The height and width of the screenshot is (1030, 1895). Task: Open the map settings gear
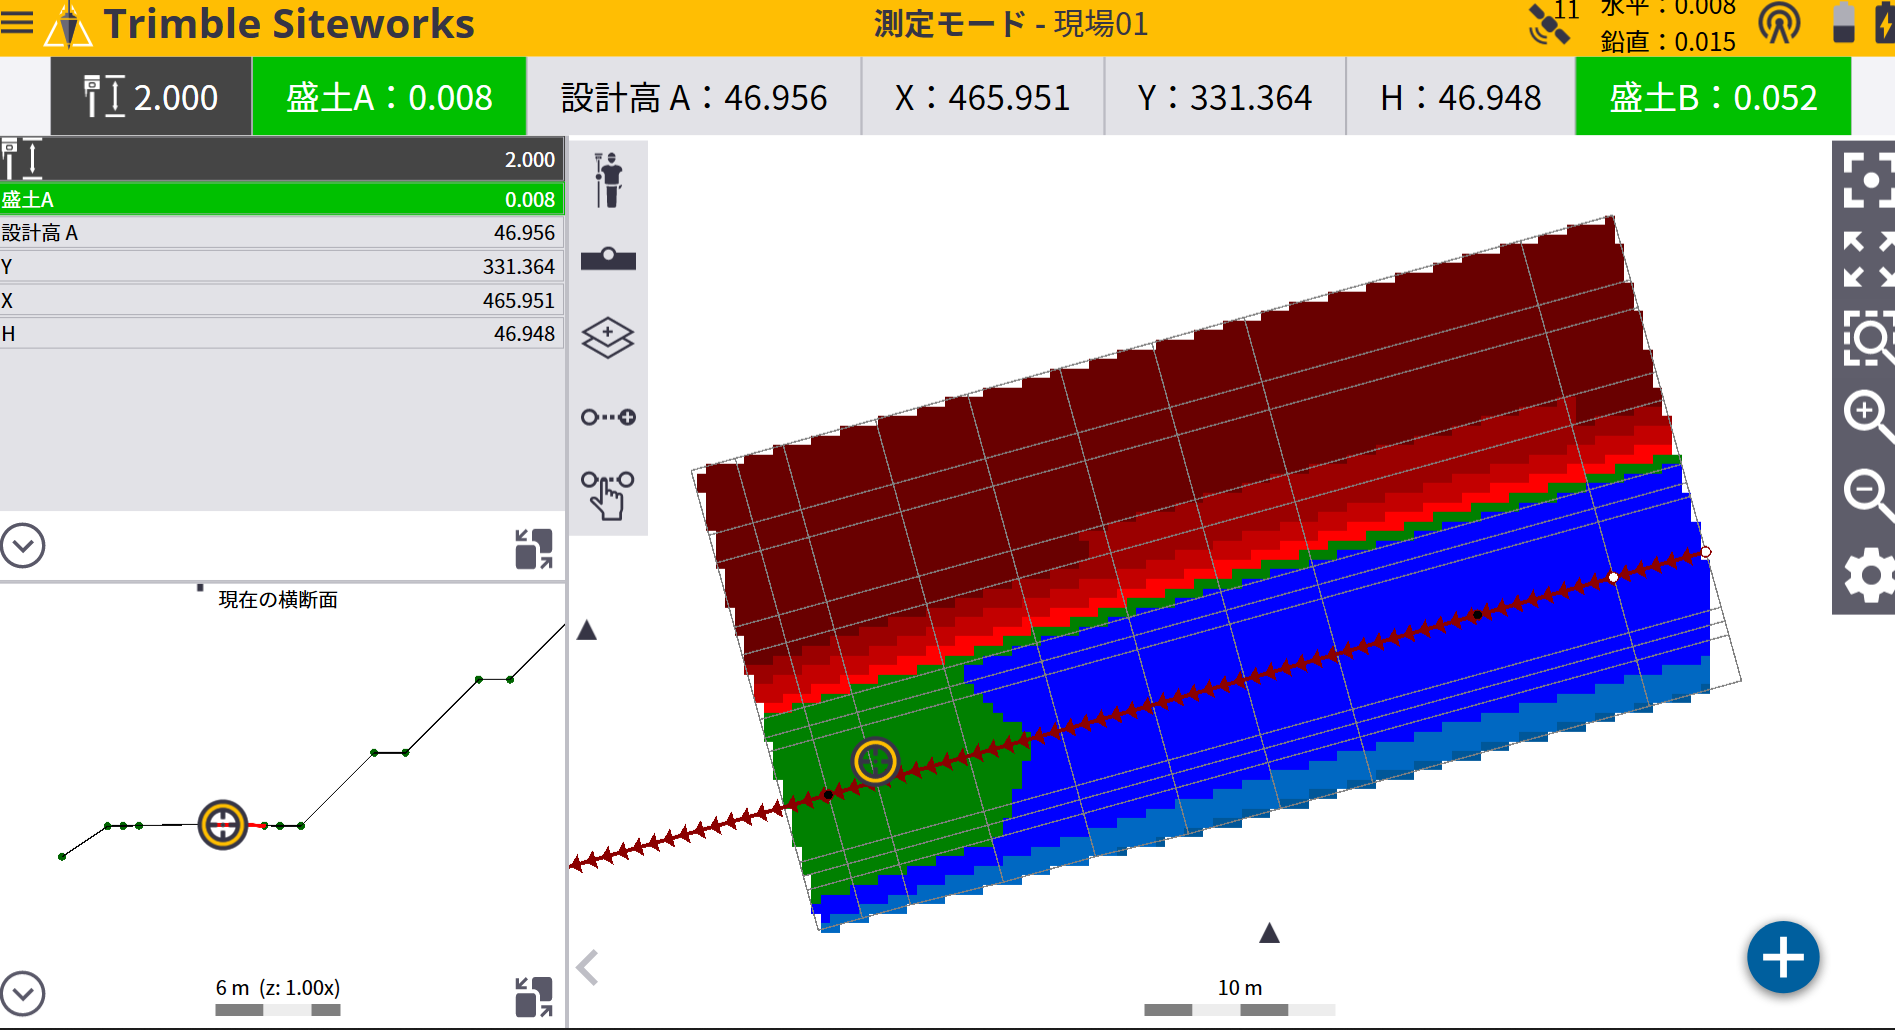pos(1866,576)
